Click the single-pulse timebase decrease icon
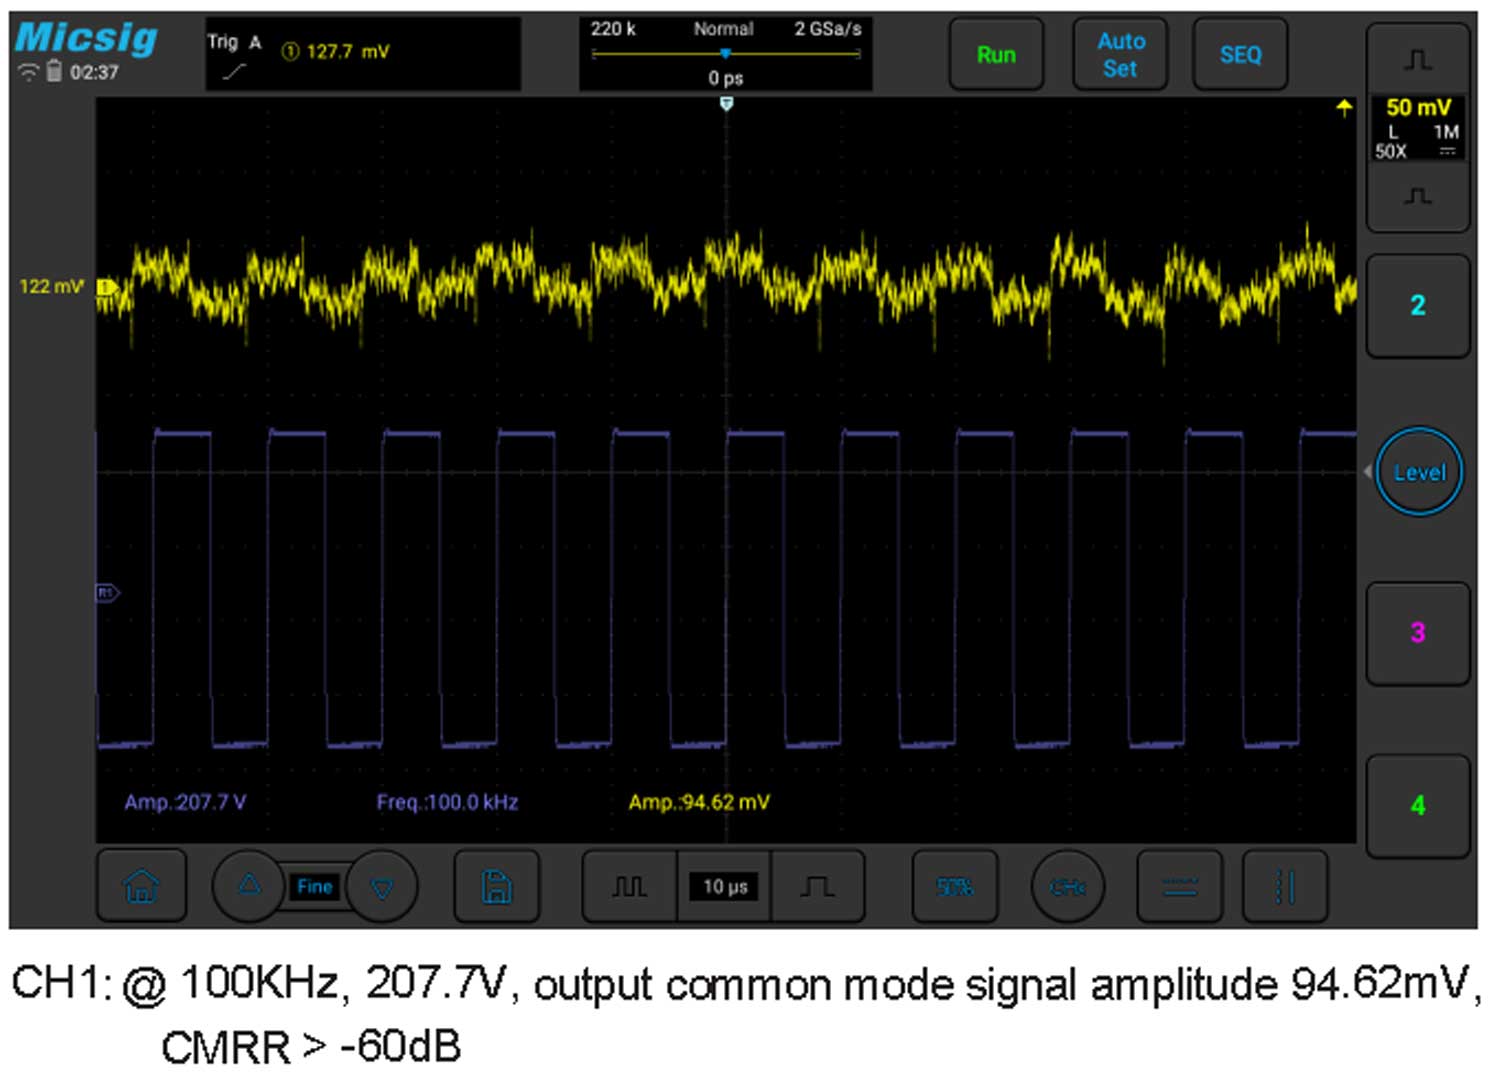The width and height of the screenshot is (1500, 1077). click(x=817, y=886)
